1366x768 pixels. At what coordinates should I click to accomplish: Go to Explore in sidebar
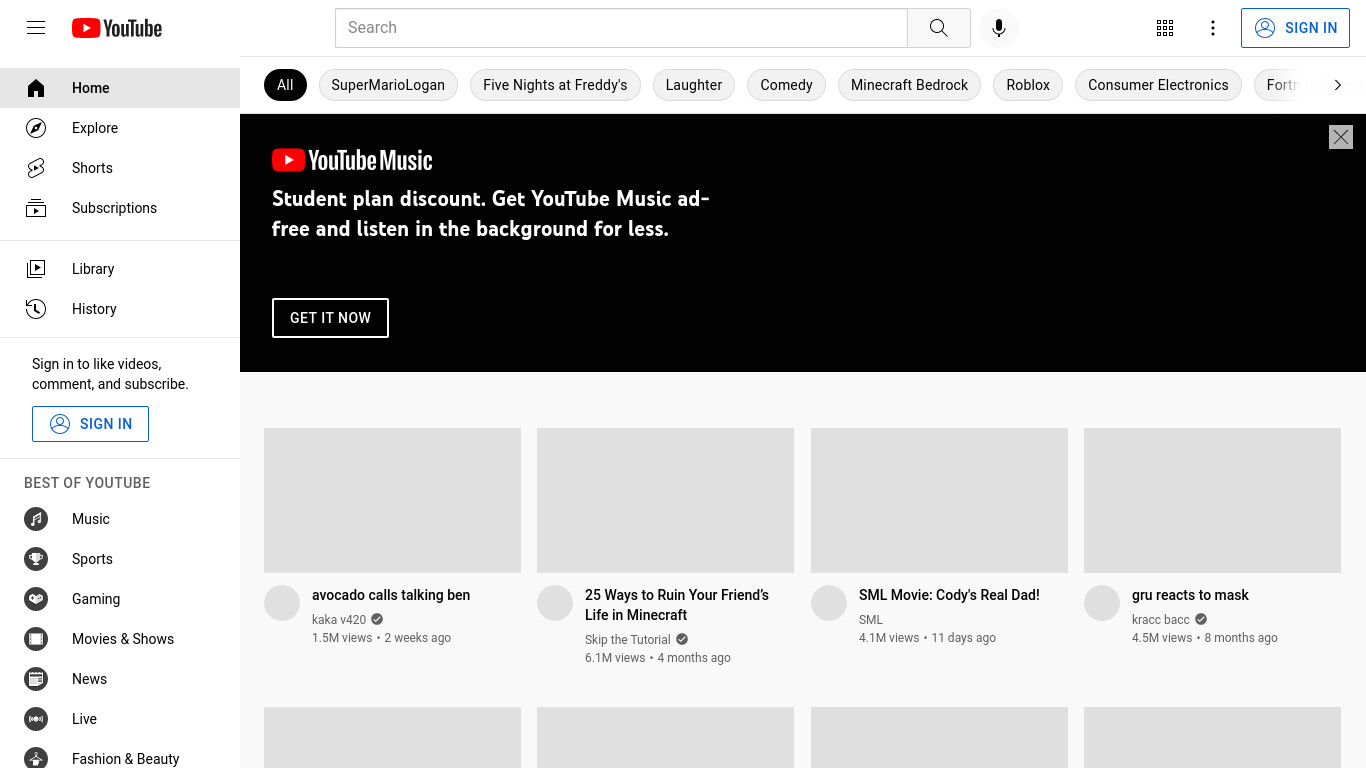tap(95, 128)
